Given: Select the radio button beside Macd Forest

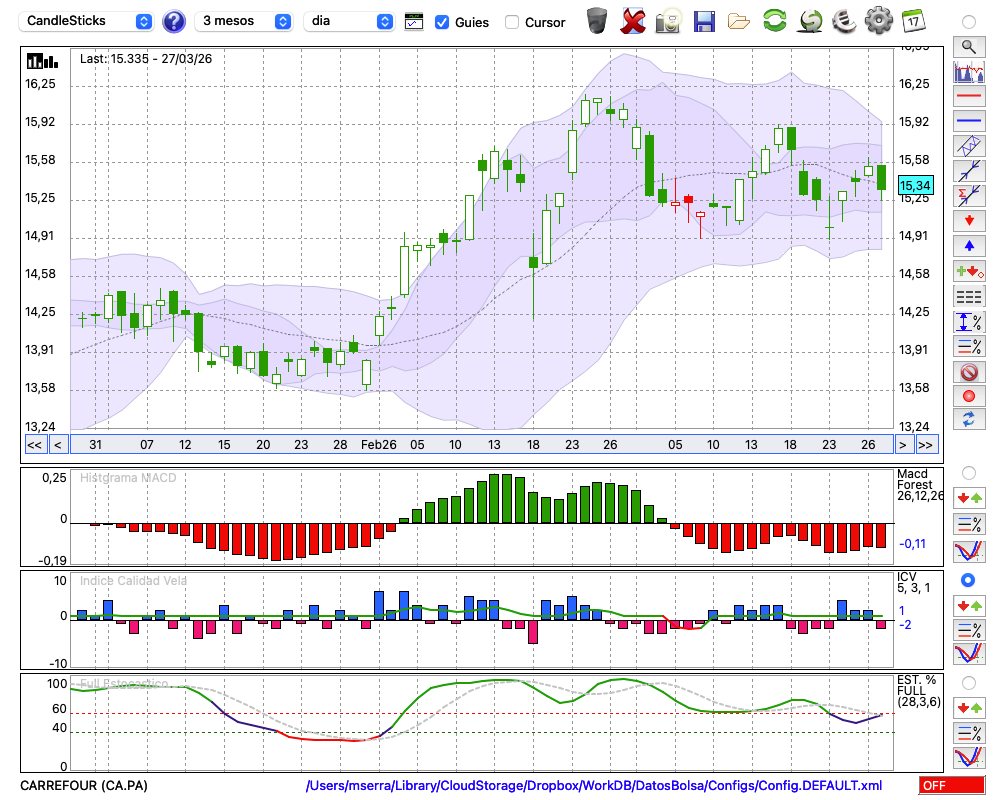Looking at the screenshot, I should click(967, 472).
